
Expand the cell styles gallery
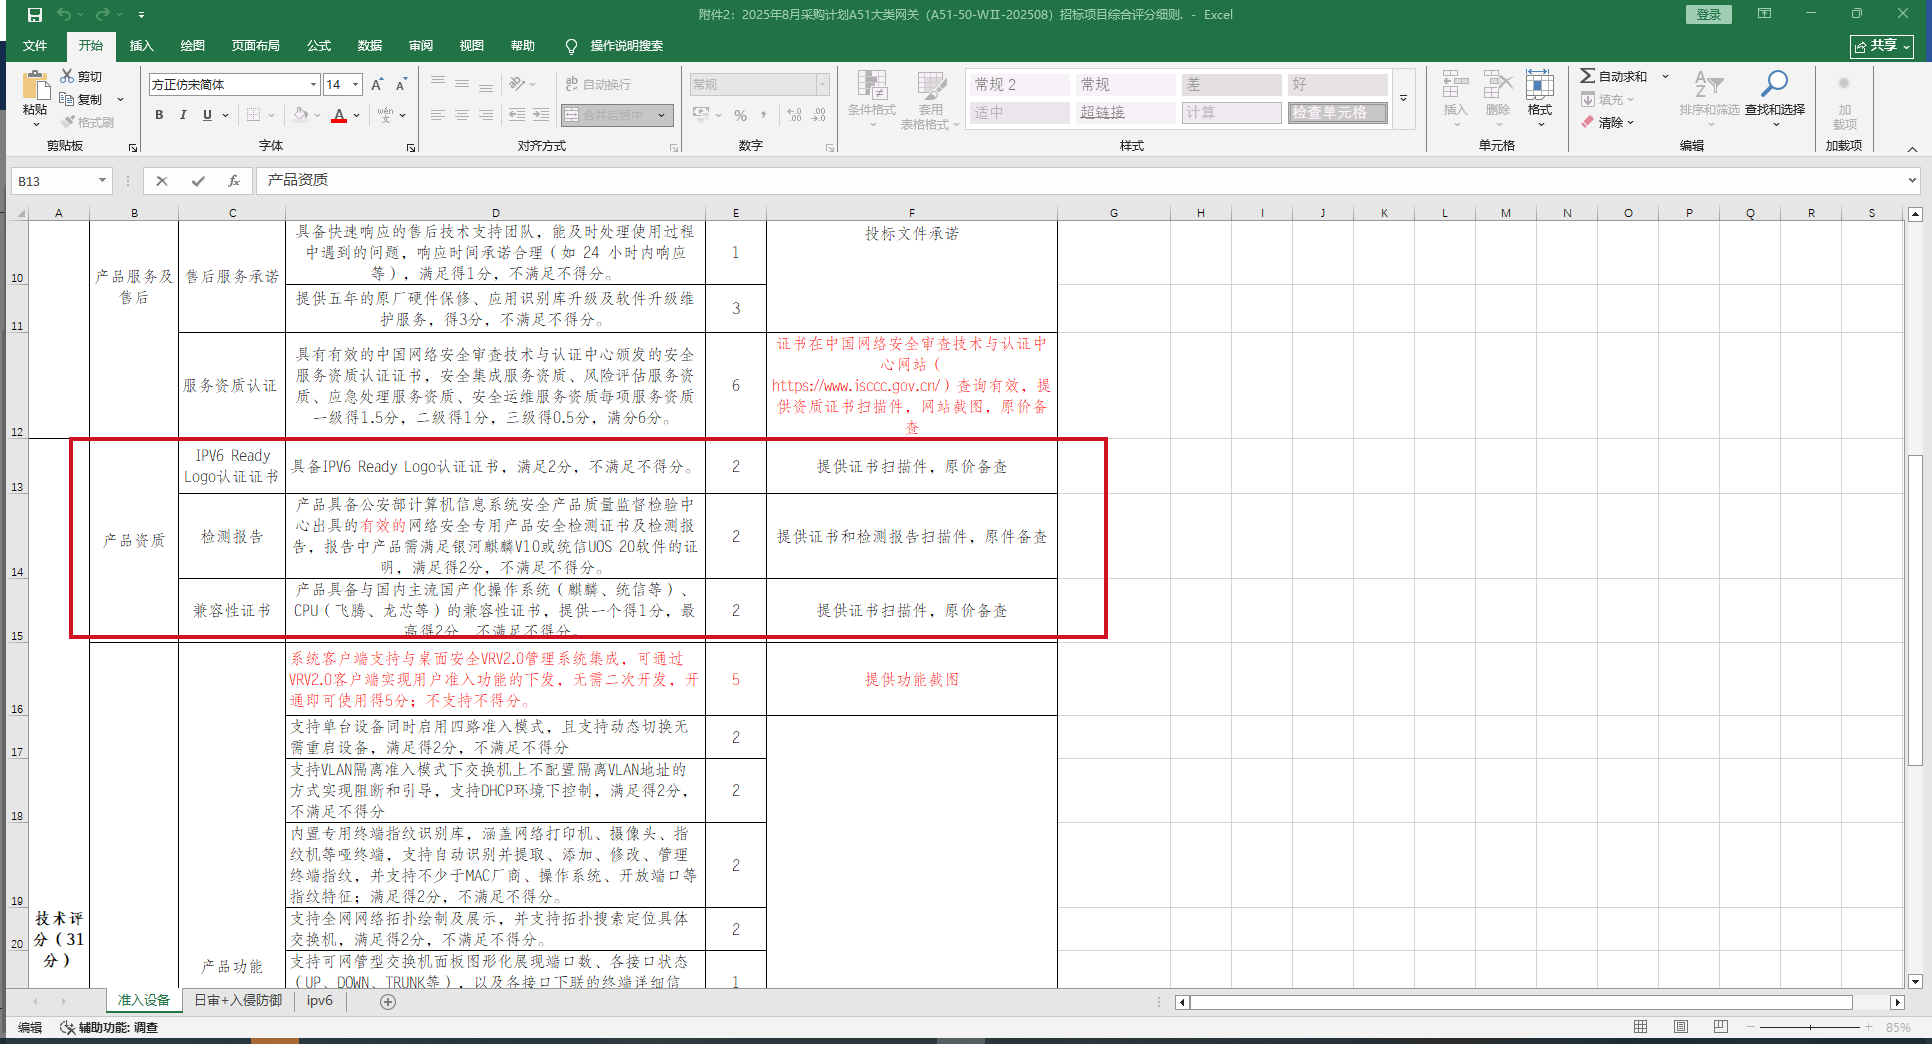click(1404, 98)
